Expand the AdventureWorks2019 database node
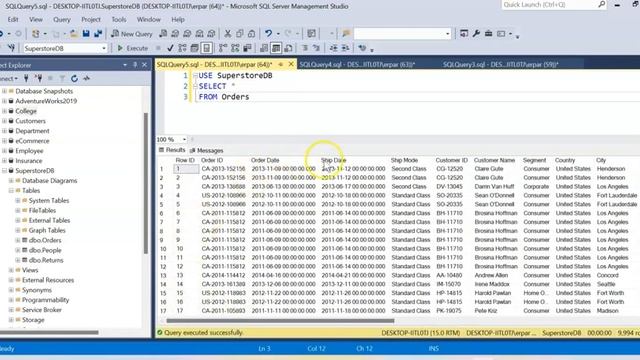Screen dimensions: 640x360 coord(4,101)
